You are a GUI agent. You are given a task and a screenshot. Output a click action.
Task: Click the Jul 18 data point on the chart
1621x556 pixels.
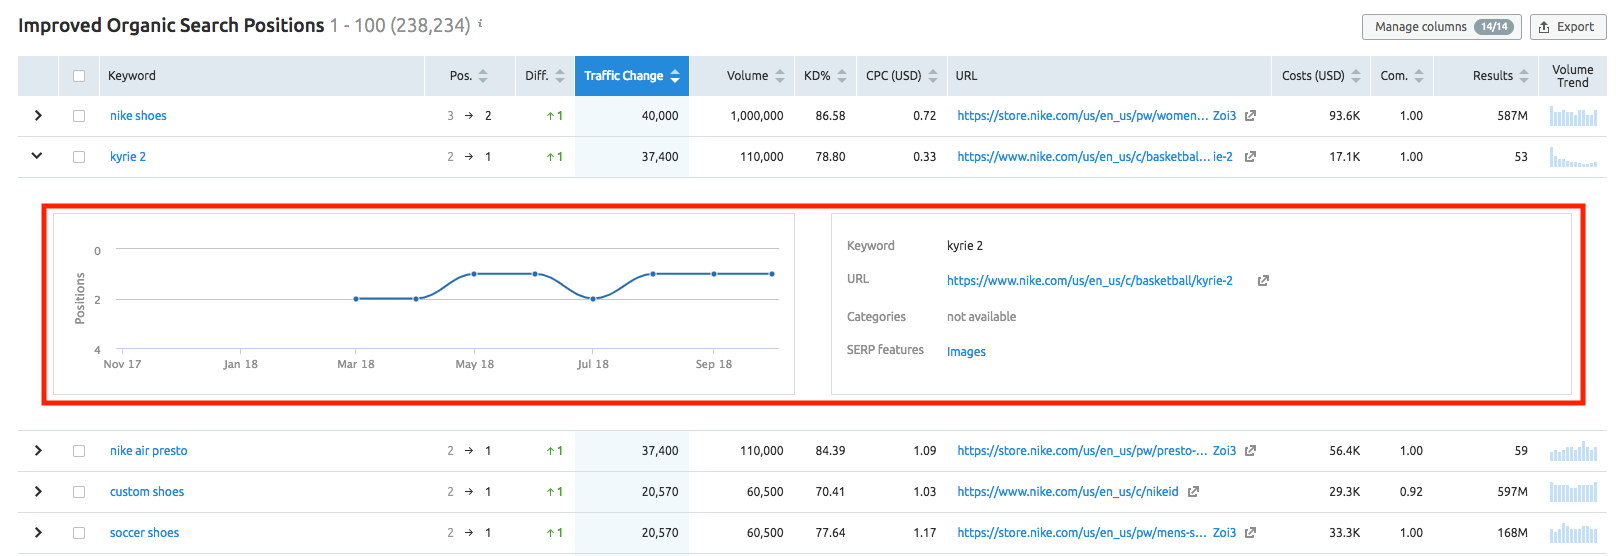pos(593,299)
